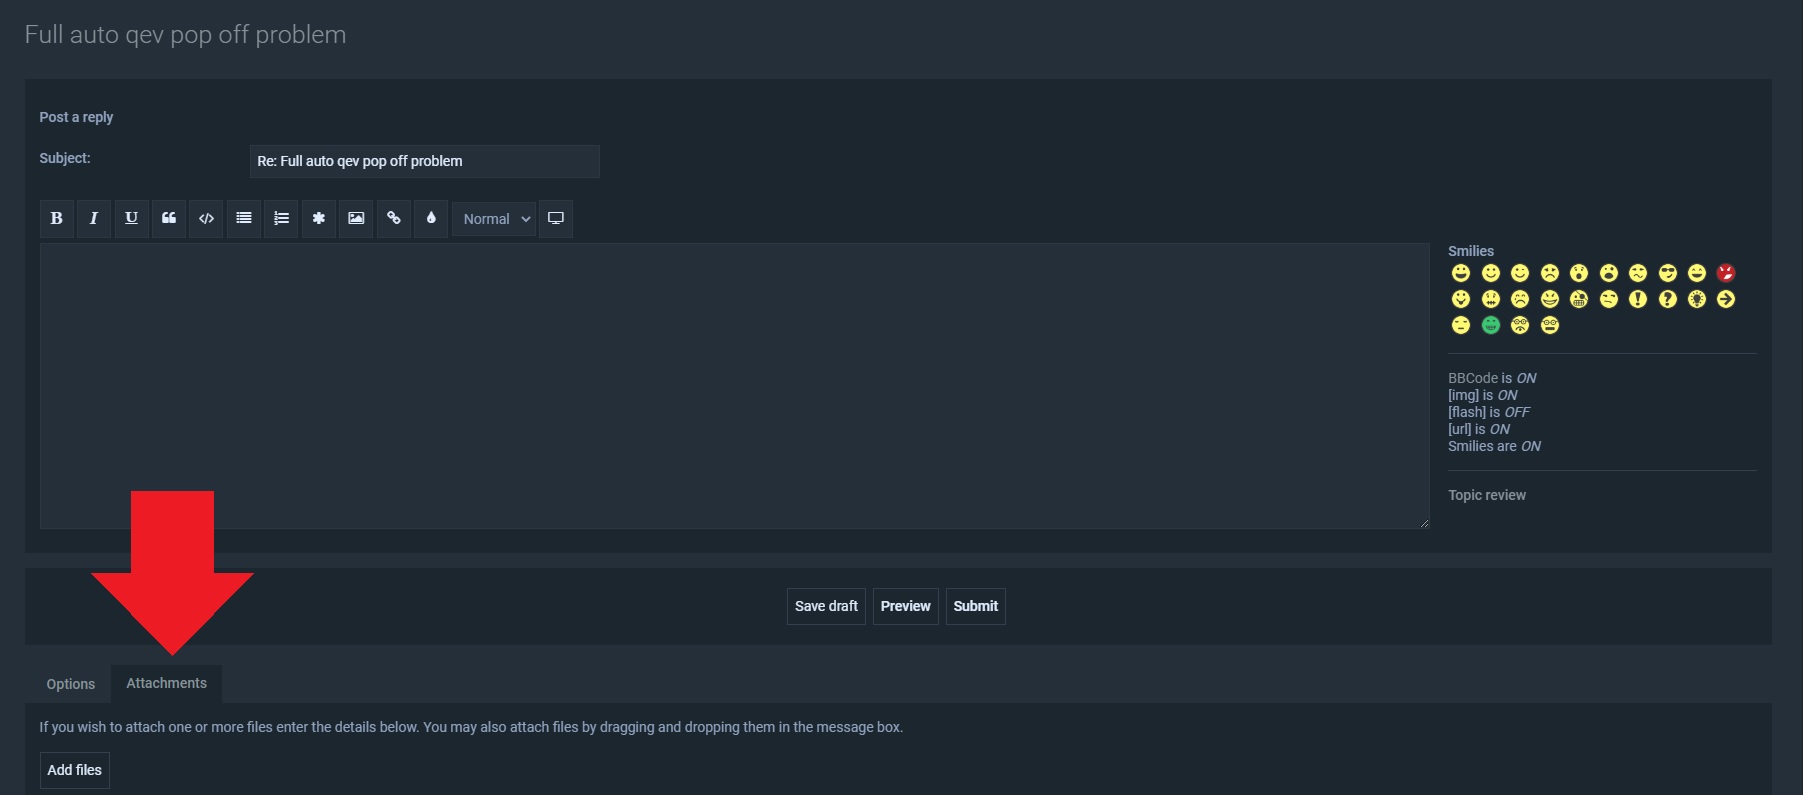Viewport: 1803px width, 795px height.
Task: Apply italic formatting to text
Action: click(94, 218)
